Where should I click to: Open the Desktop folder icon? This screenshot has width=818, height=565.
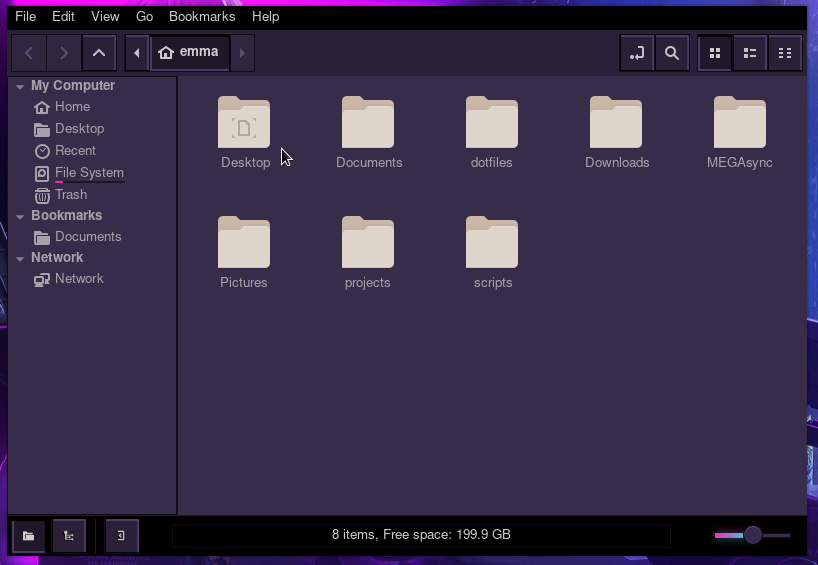point(244,122)
